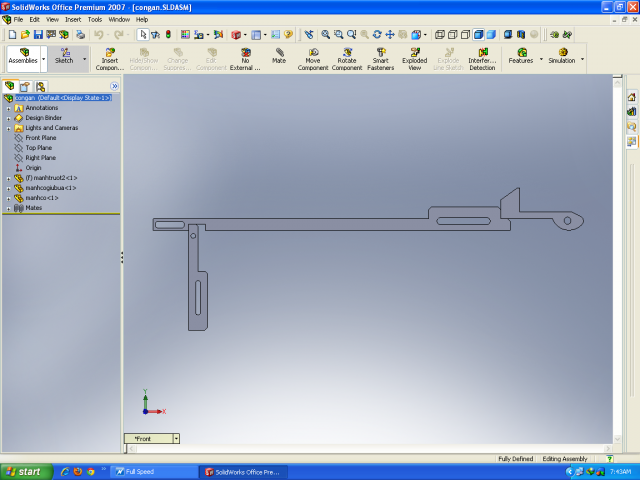Open SolidWorks Resources home icon in task pane
The image size is (640, 480).
(x=631, y=97)
